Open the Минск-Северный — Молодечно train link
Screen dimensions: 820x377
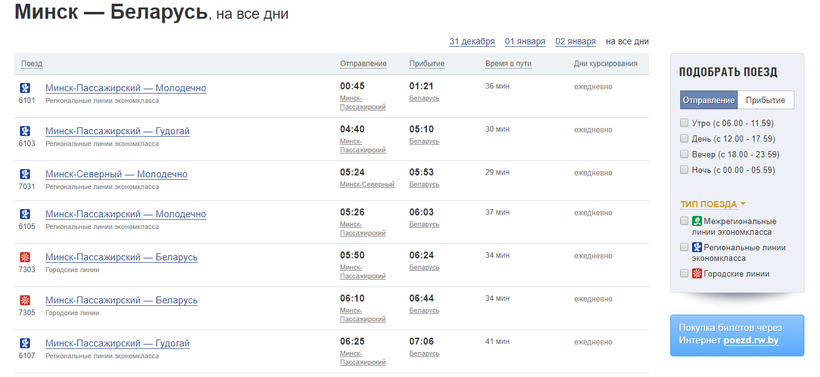pyautogui.click(x=116, y=174)
